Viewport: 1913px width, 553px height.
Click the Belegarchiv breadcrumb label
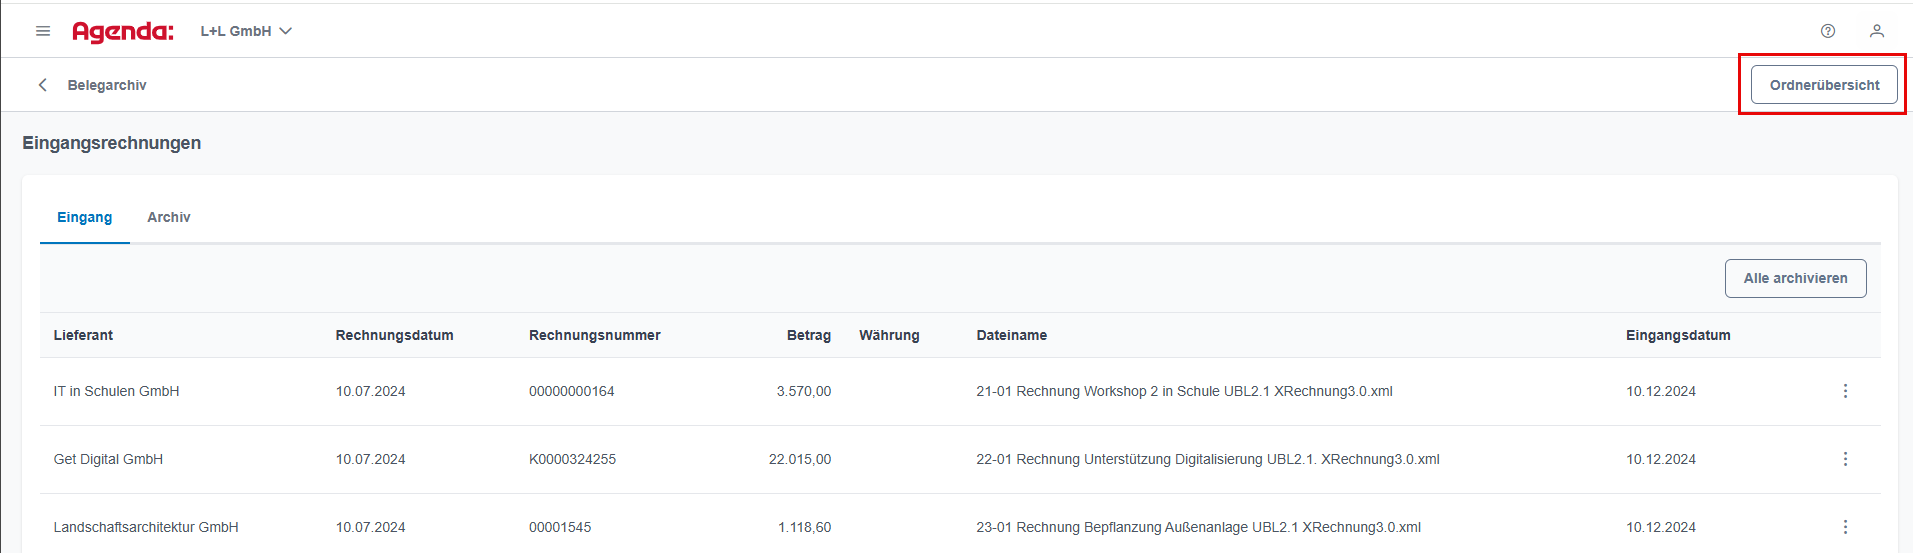click(x=107, y=85)
